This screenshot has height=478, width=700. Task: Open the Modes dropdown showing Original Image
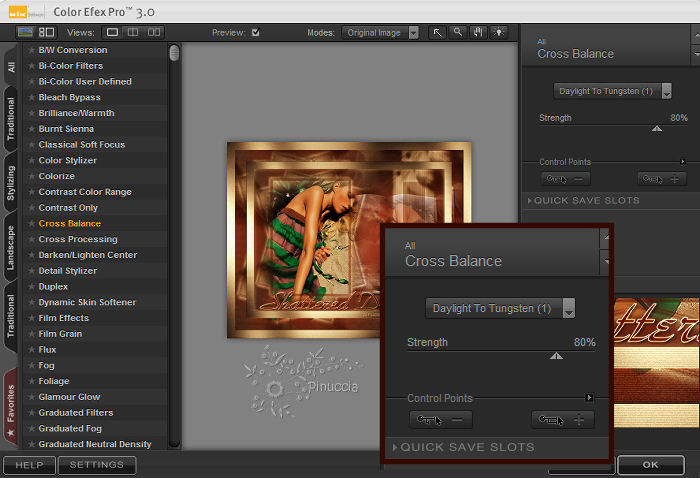coord(380,33)
